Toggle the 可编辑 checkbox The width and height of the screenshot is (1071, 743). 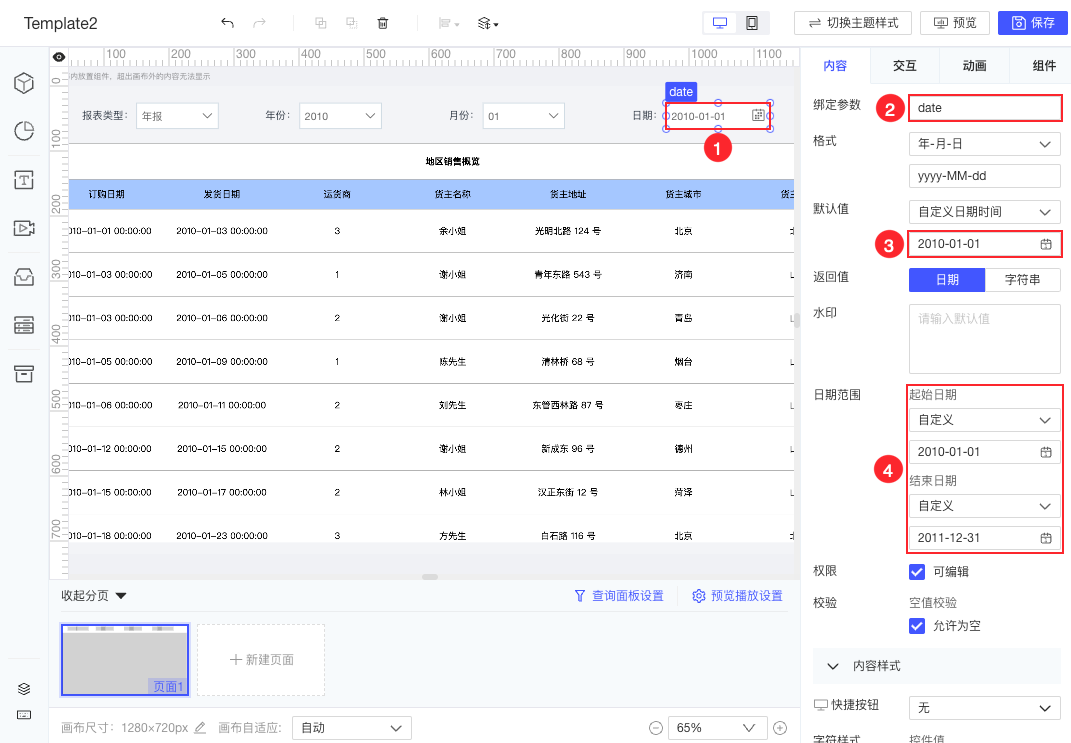point(917,572)
